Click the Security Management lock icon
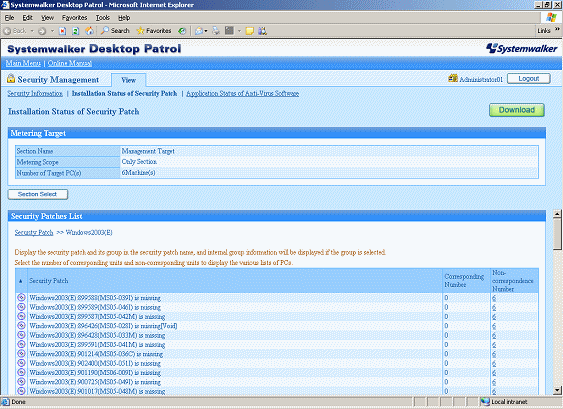Image resolution: width=563 pixels, height=409 pixels. click(x=11, y=79)
